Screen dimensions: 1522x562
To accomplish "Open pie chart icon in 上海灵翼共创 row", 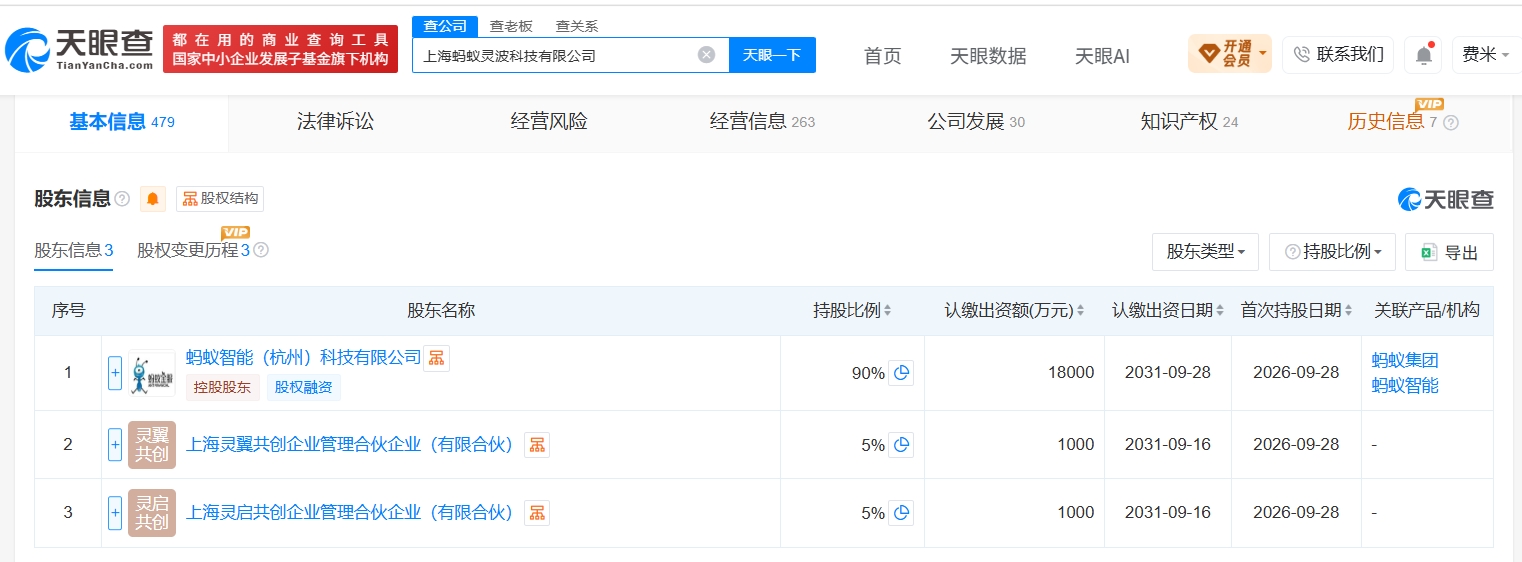I will pyautogui.click(x=901, y=445).
